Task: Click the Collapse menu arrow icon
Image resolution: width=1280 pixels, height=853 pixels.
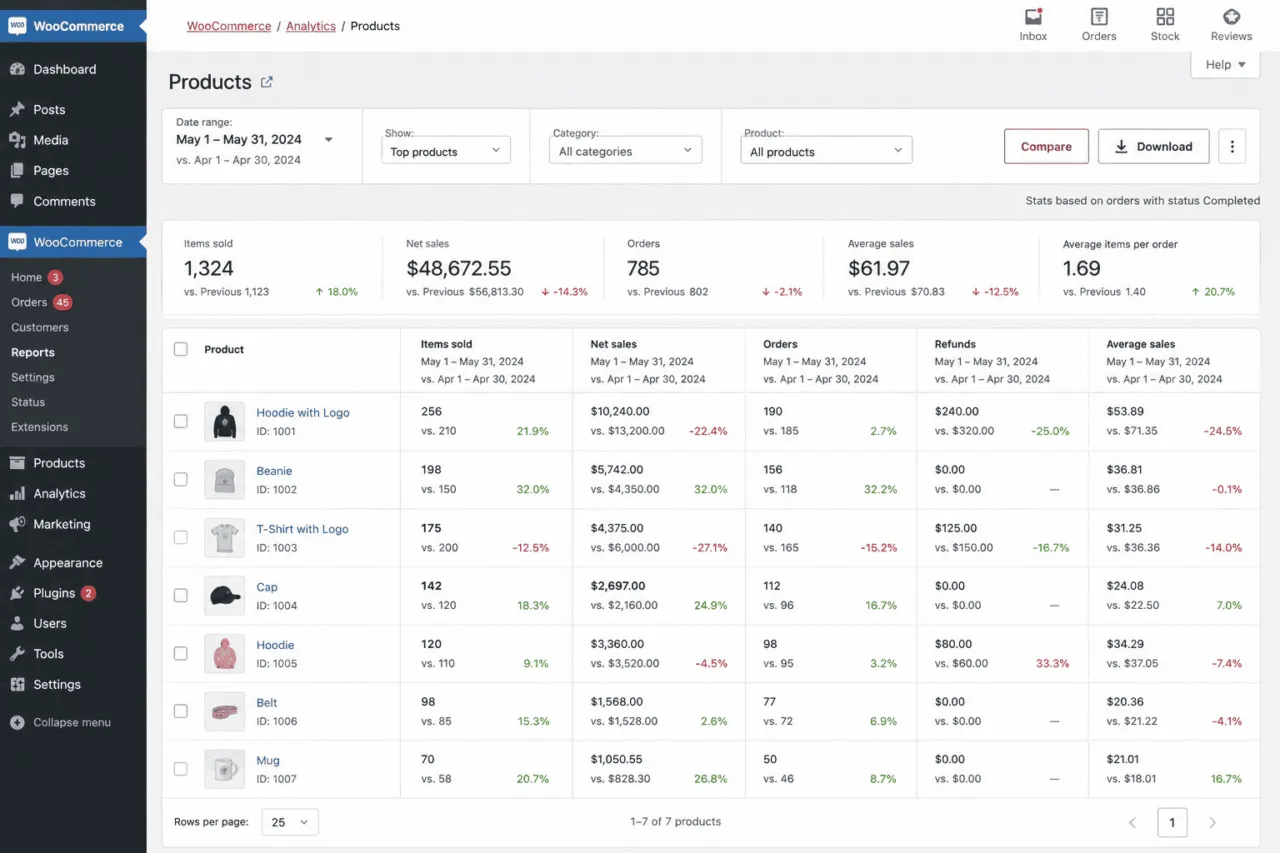Action: coord(17,722)
